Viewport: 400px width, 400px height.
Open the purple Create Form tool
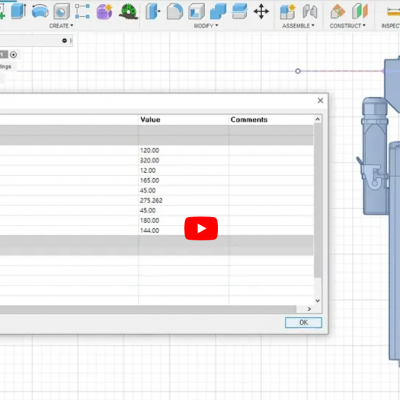[104, 11]
